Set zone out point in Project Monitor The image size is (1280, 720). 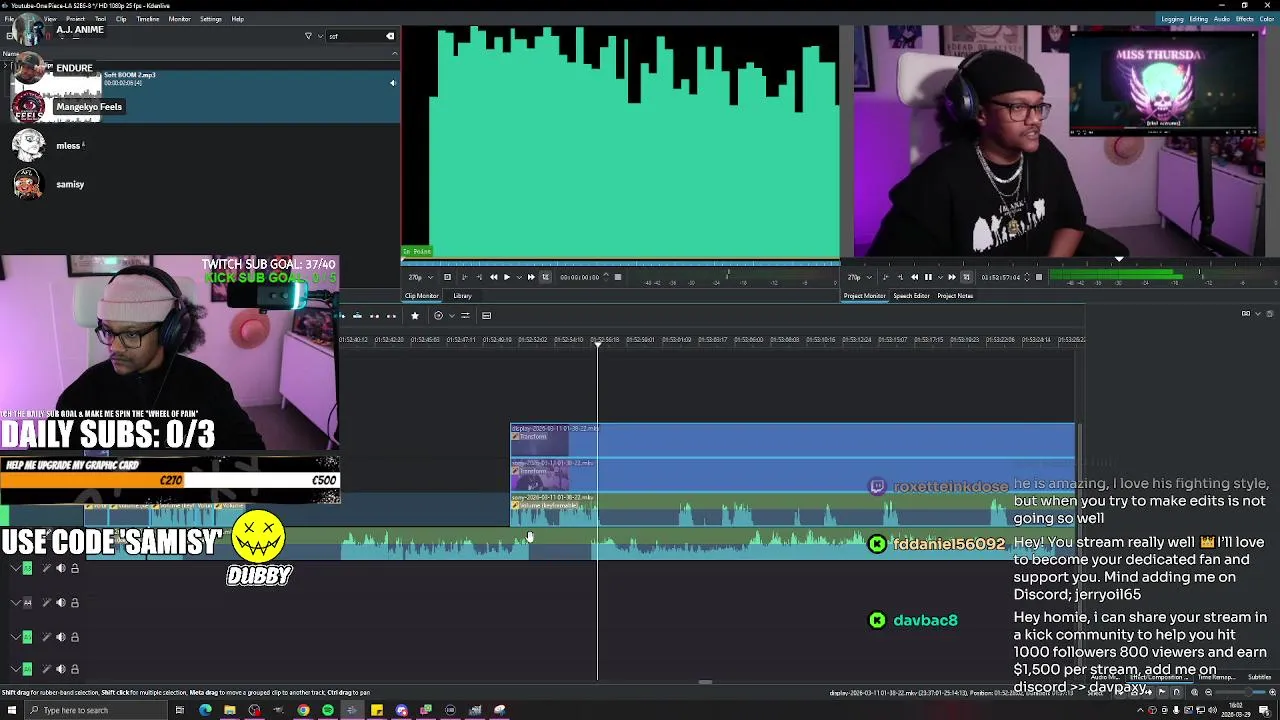point(900,277)
